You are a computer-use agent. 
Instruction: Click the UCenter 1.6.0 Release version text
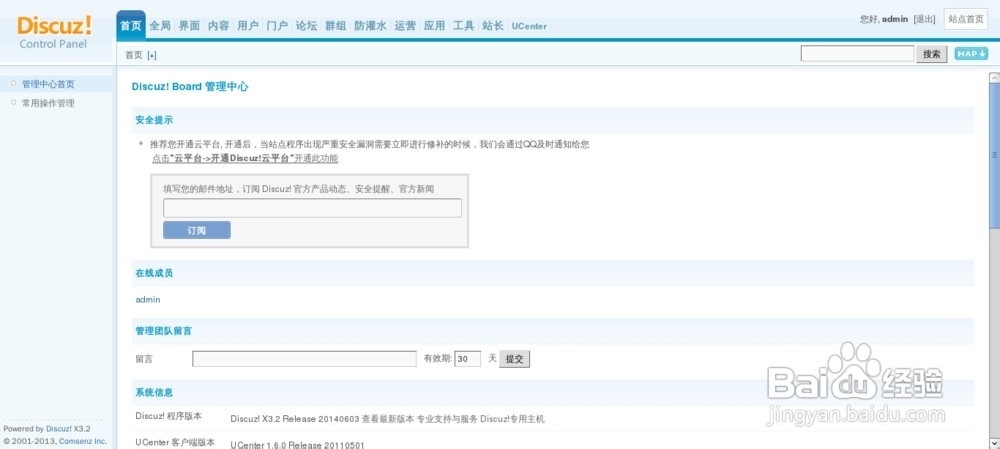point(297,445)
